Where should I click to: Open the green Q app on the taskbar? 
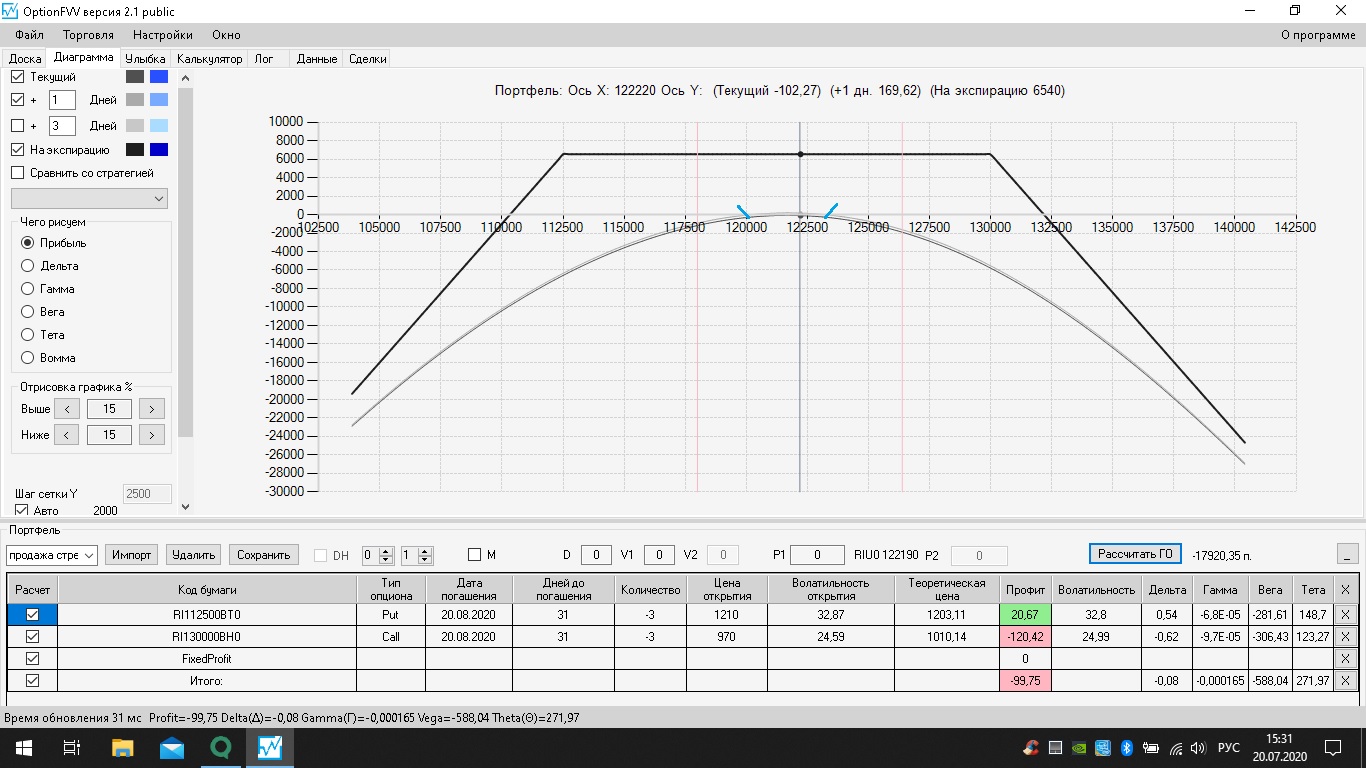click(x=220, y=747)
